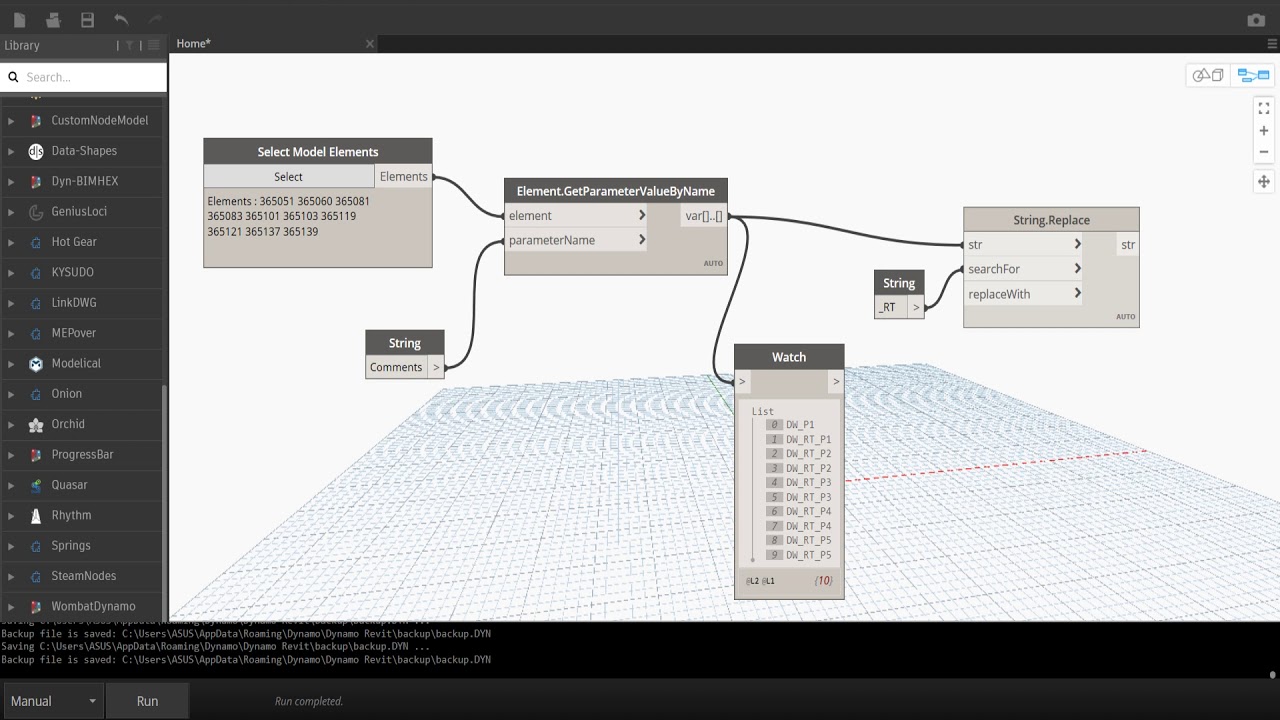The height and width of the screenshot is (720, 1280).
Task: Open the Home* workspace tab
Action: tap(194, 44)
